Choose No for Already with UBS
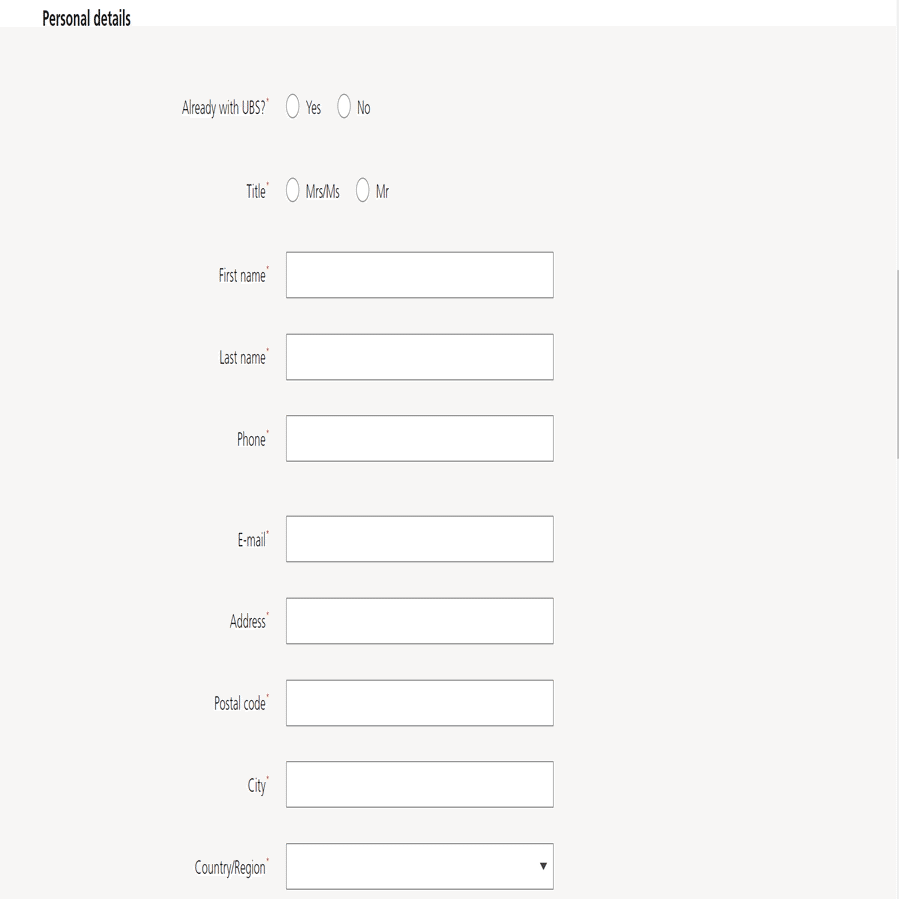Screen dimensions: 899x899 tap(344, 107)
